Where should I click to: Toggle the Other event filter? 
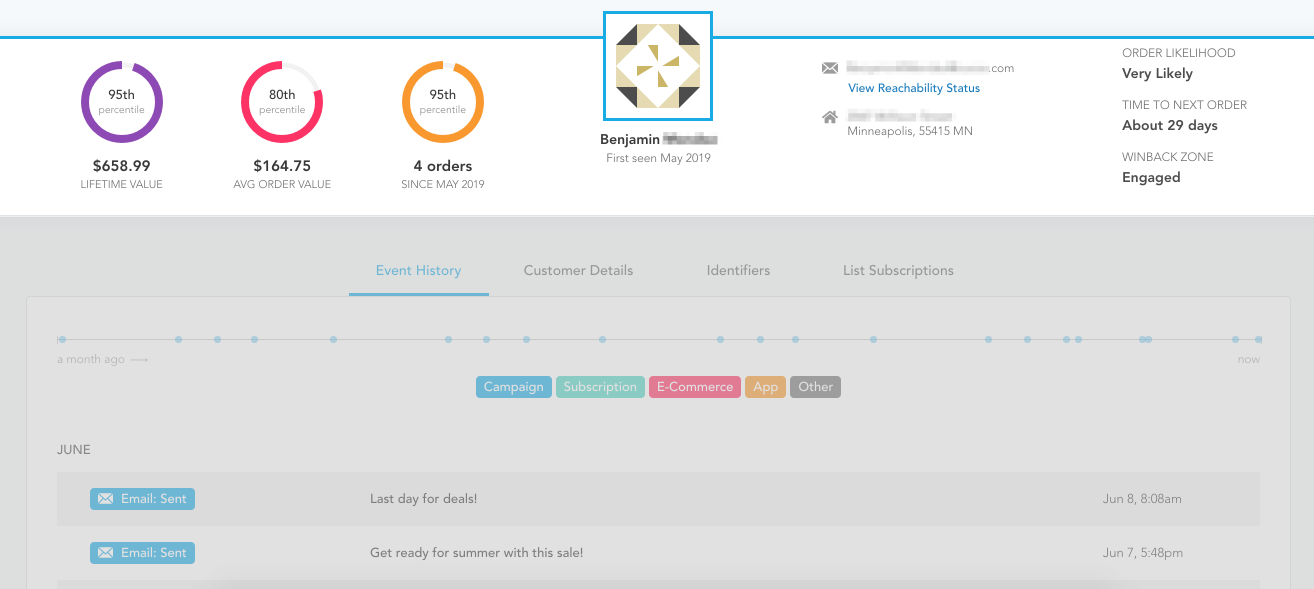point(816,387)
